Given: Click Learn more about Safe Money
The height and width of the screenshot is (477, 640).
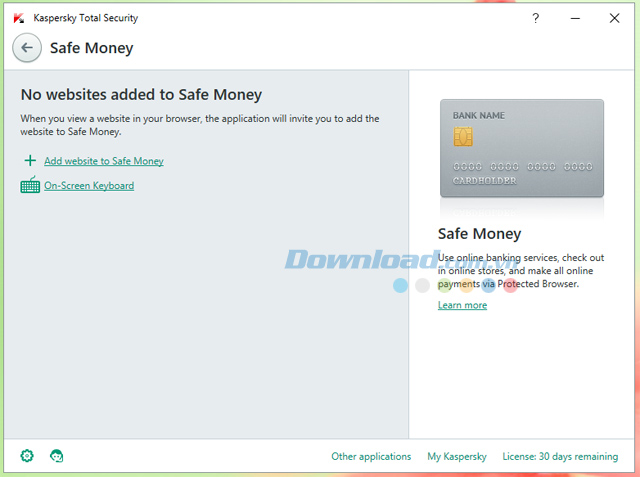Looking at the screenshot, I should (x=462, y=305).
